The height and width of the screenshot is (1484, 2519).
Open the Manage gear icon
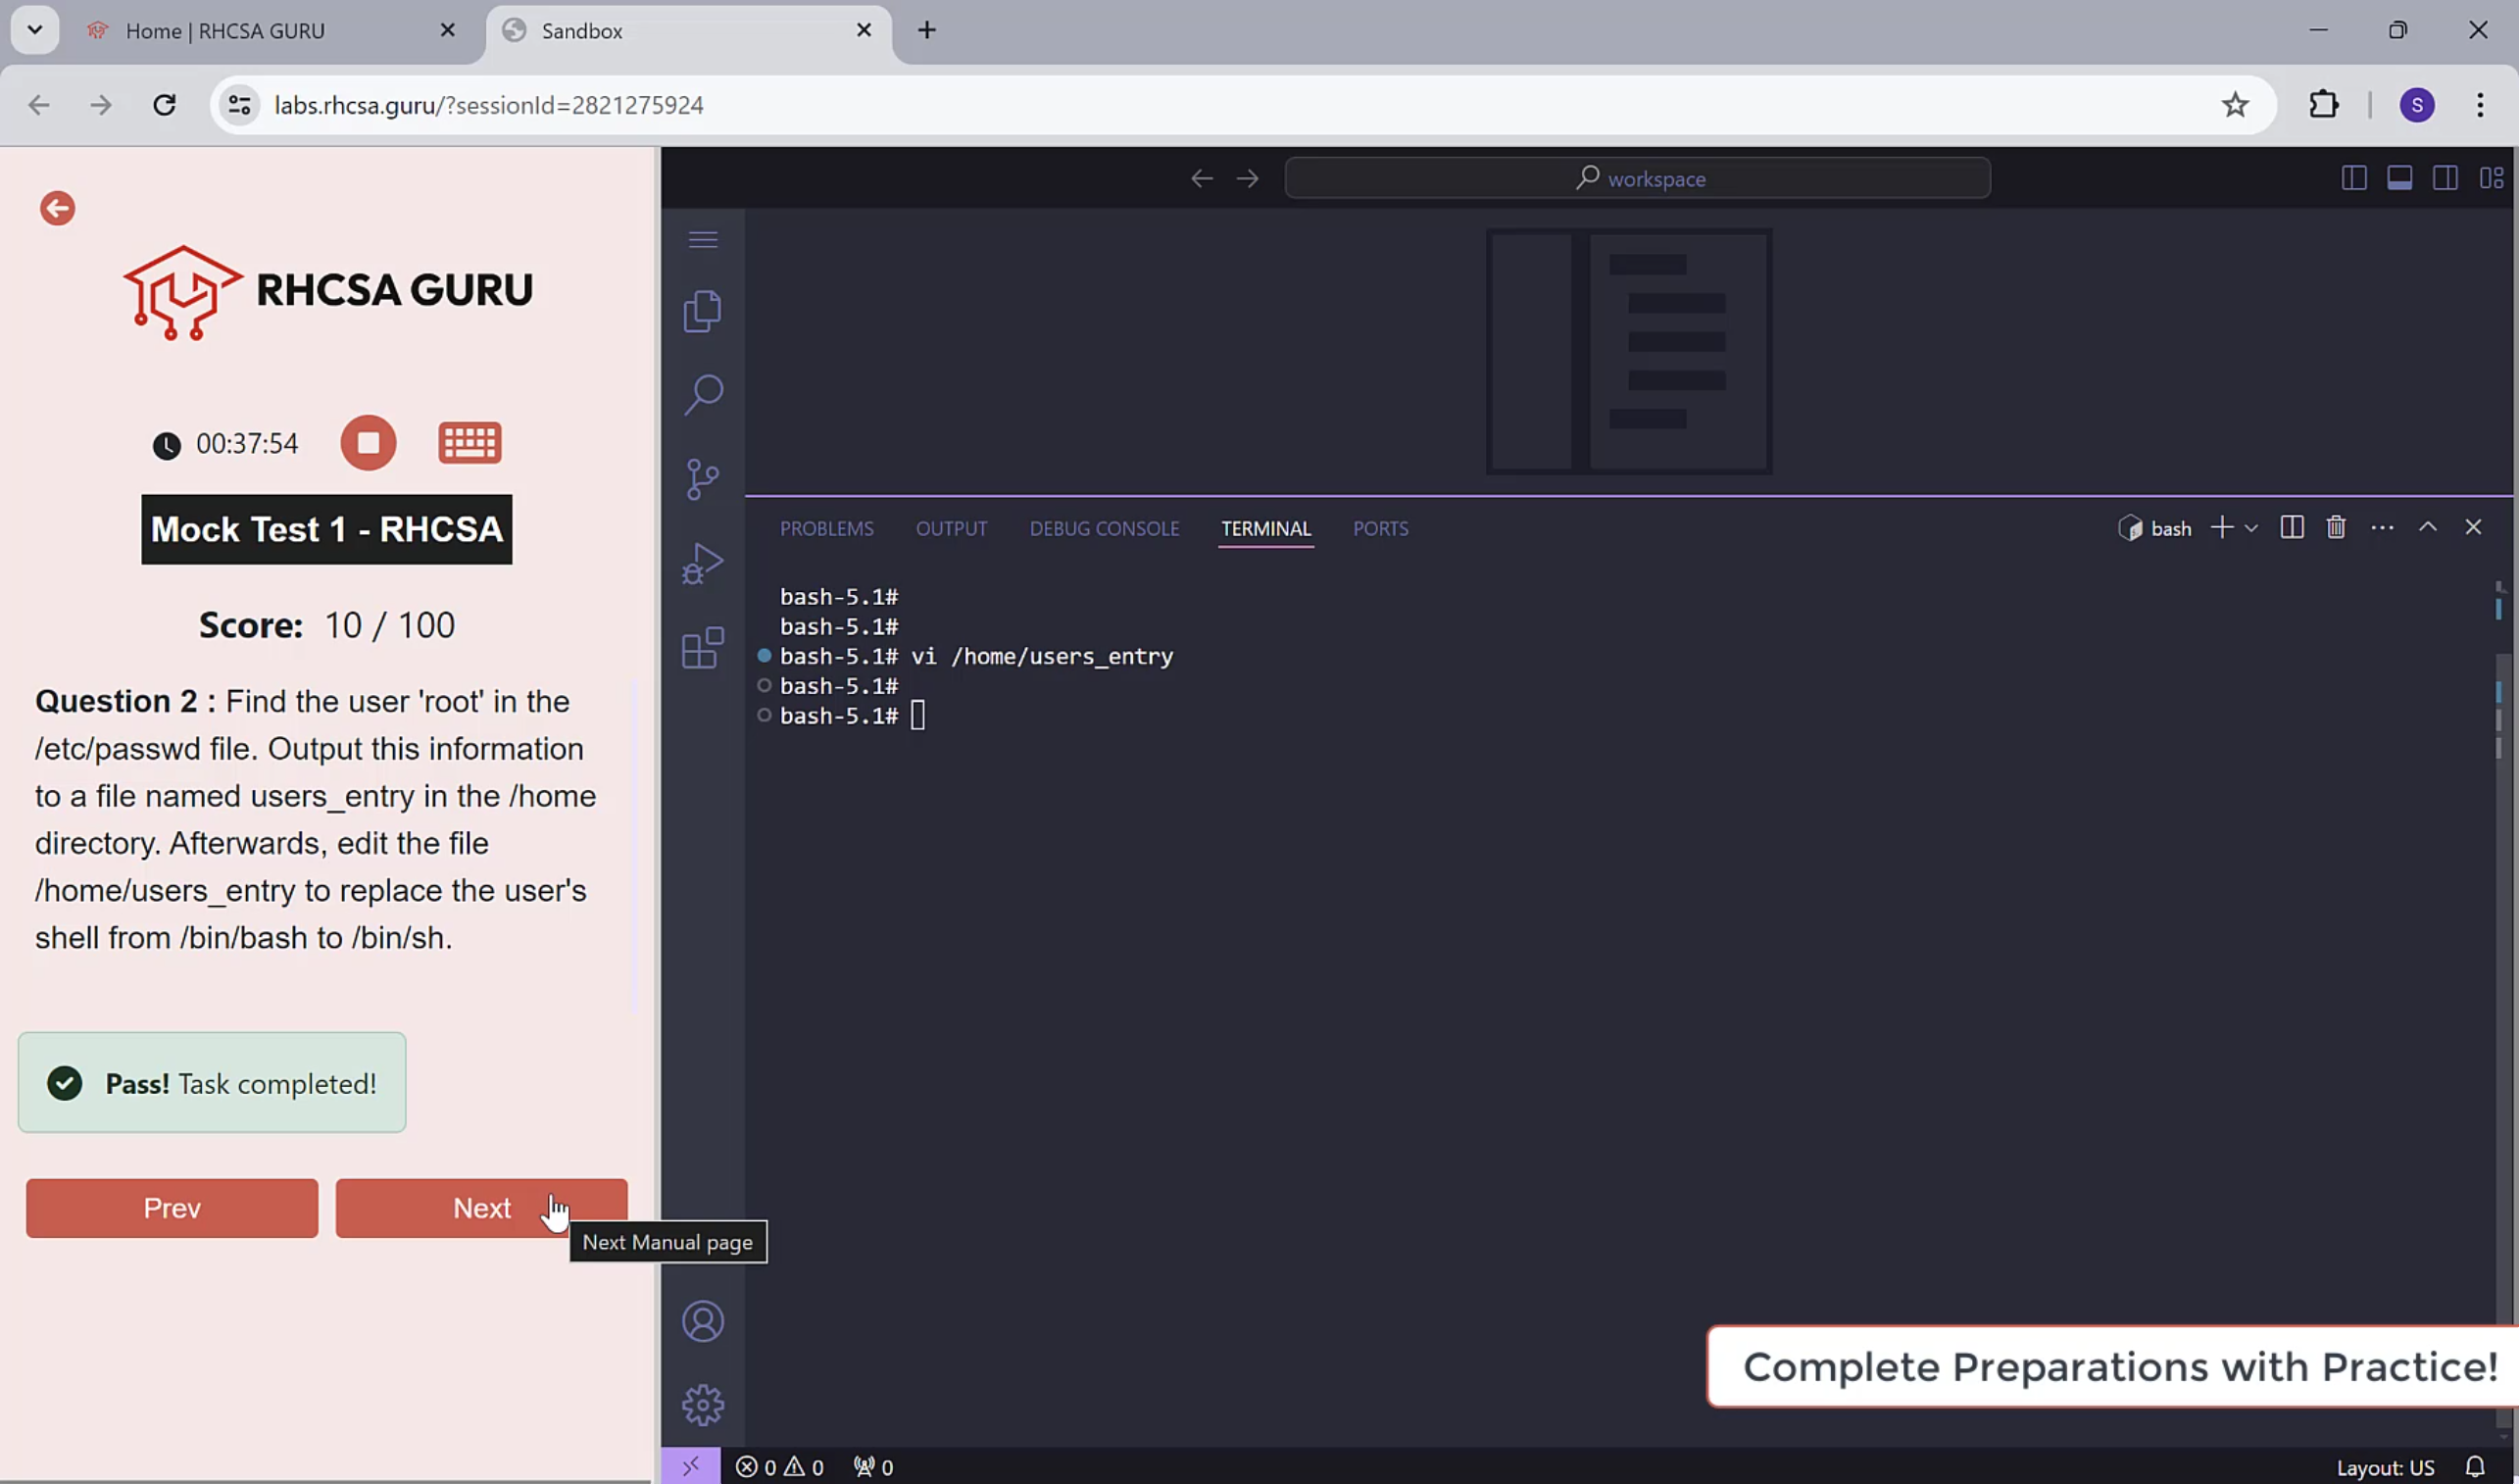pyautogui.click(x=703, y=1405)
